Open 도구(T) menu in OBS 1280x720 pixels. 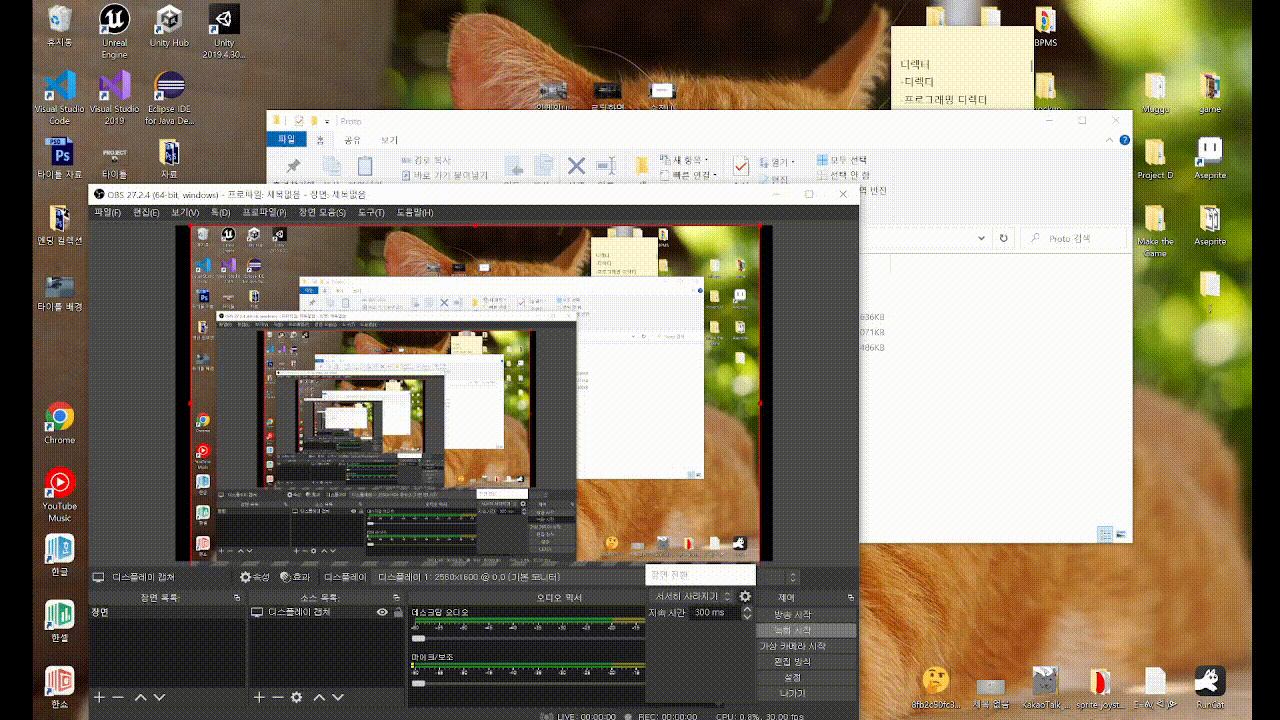(371, 213)
